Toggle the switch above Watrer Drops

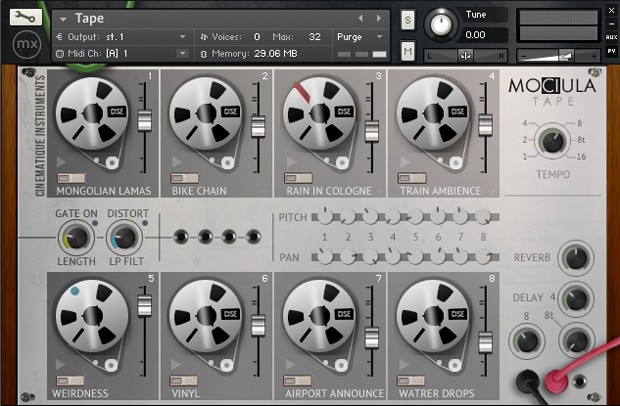(x=411, y=381)
